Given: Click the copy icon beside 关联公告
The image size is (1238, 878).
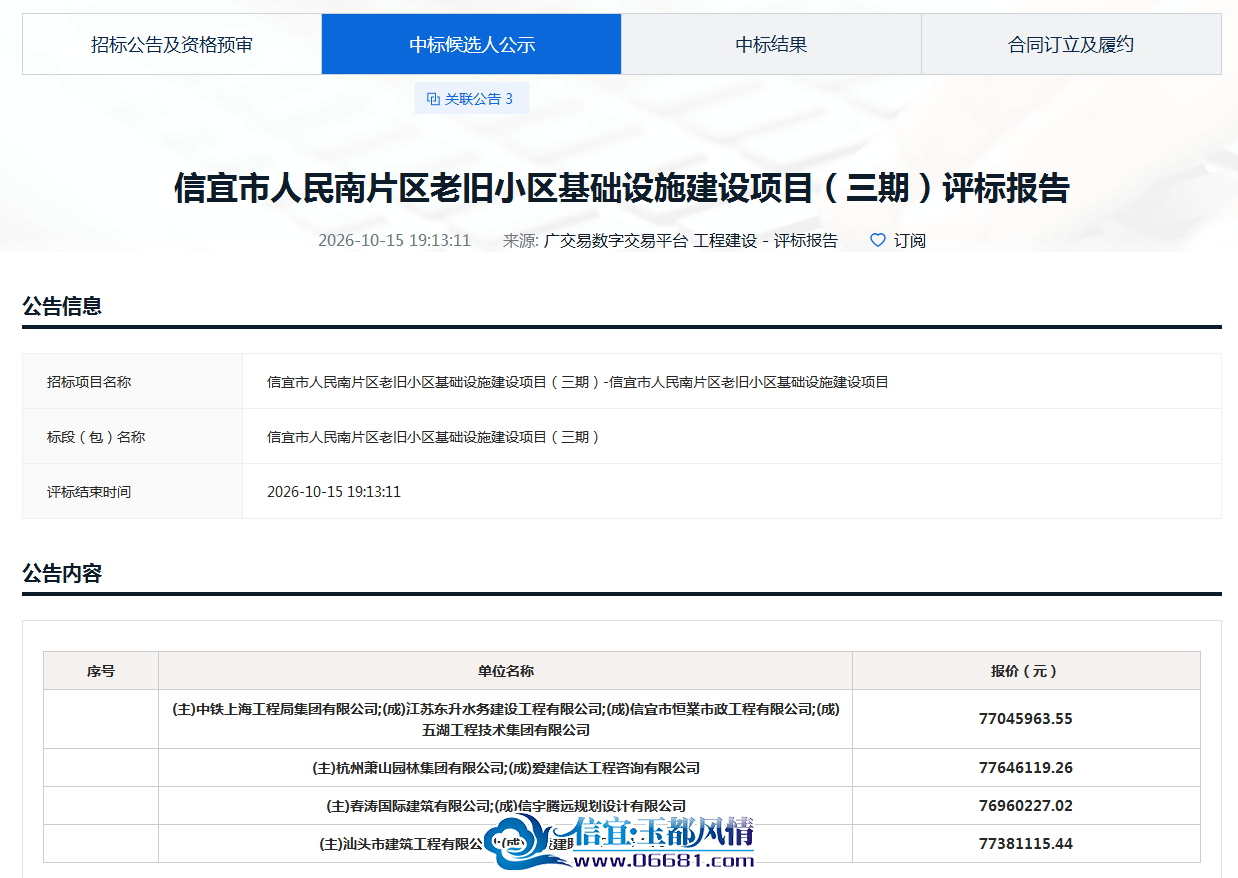Looking at the screenshot, I should coord(433,99).
